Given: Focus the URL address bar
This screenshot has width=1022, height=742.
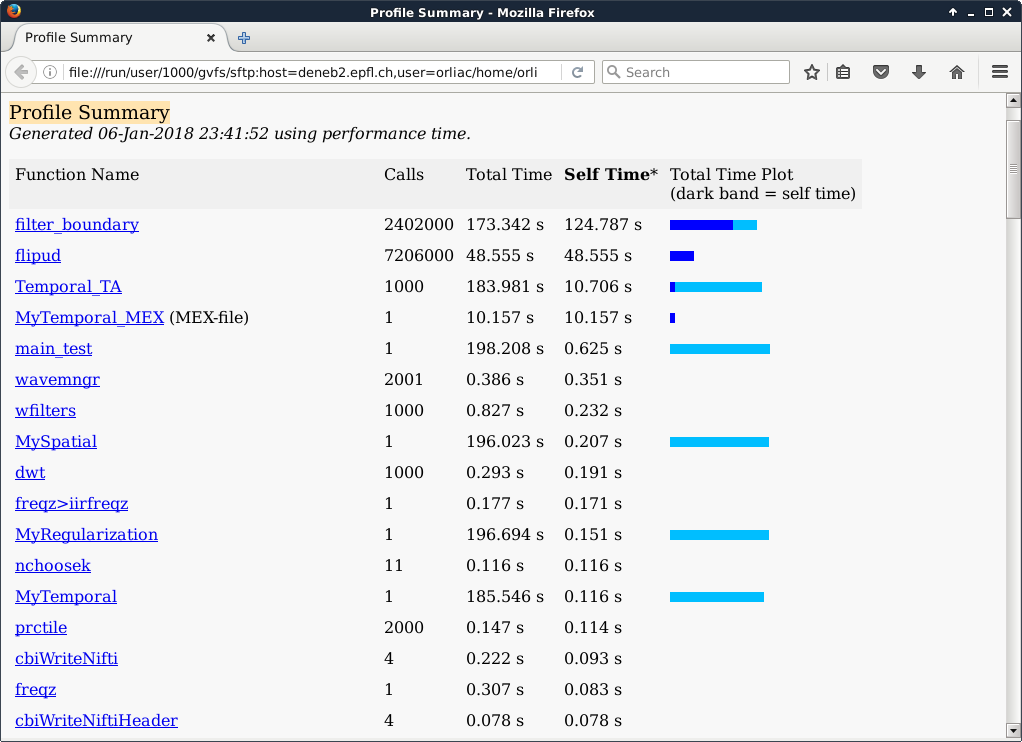Looking at the screenshot, I should (x=310, y=72).
